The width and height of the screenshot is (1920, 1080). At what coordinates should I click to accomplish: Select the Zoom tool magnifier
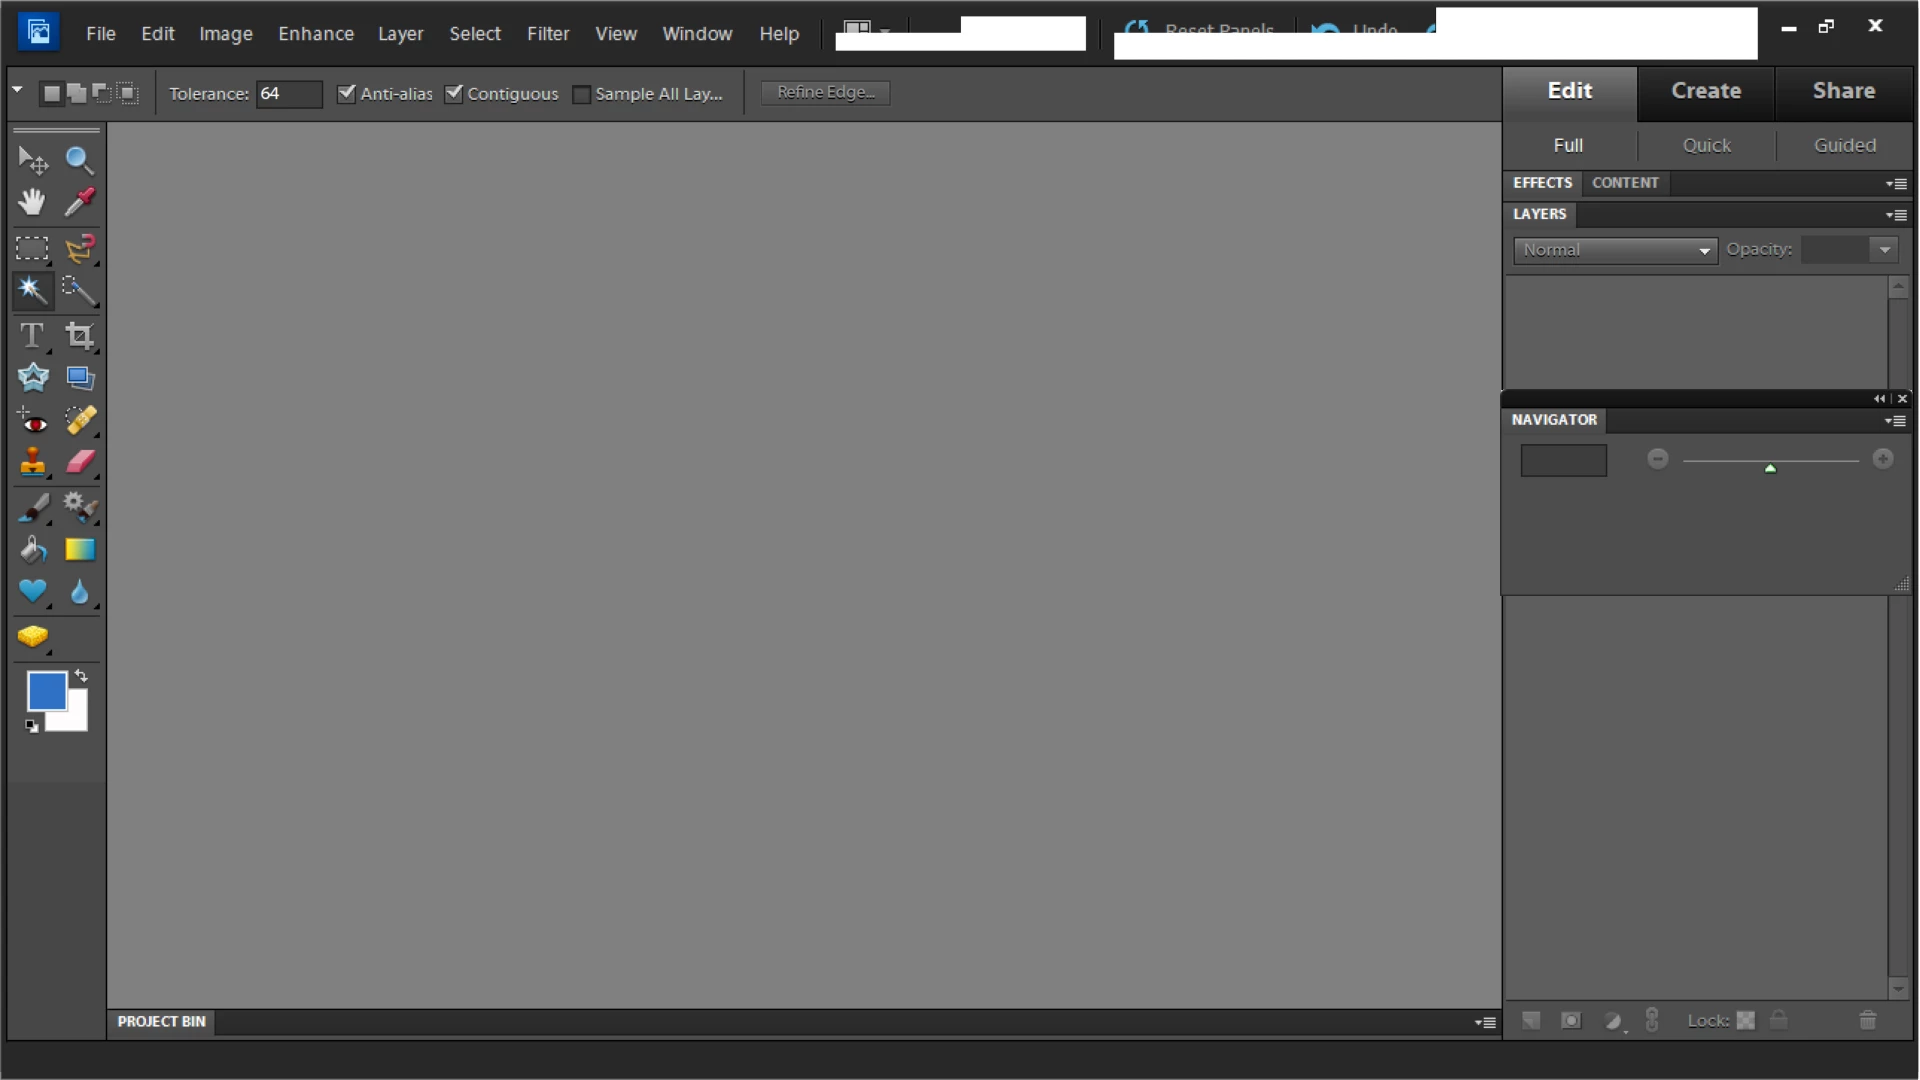[79, 160]
